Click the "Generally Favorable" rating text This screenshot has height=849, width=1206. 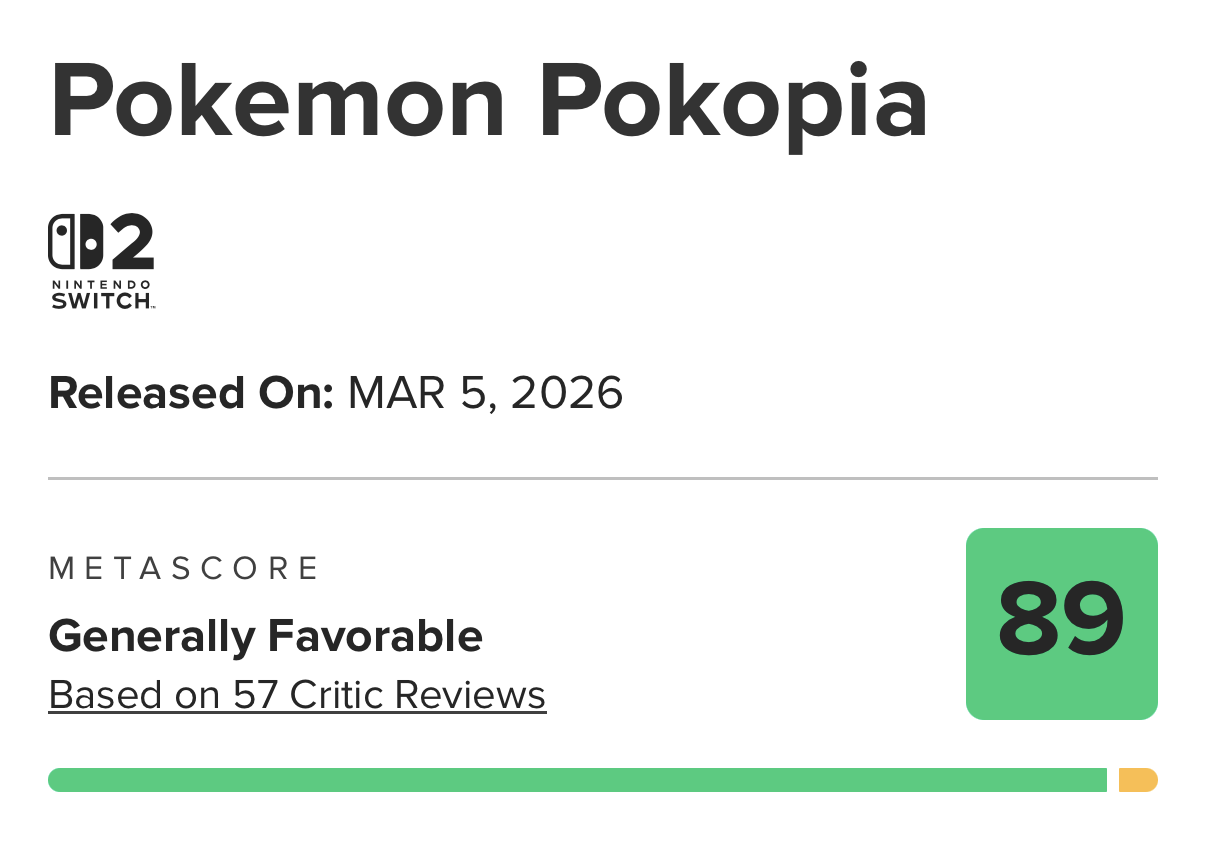pos(265,636)
